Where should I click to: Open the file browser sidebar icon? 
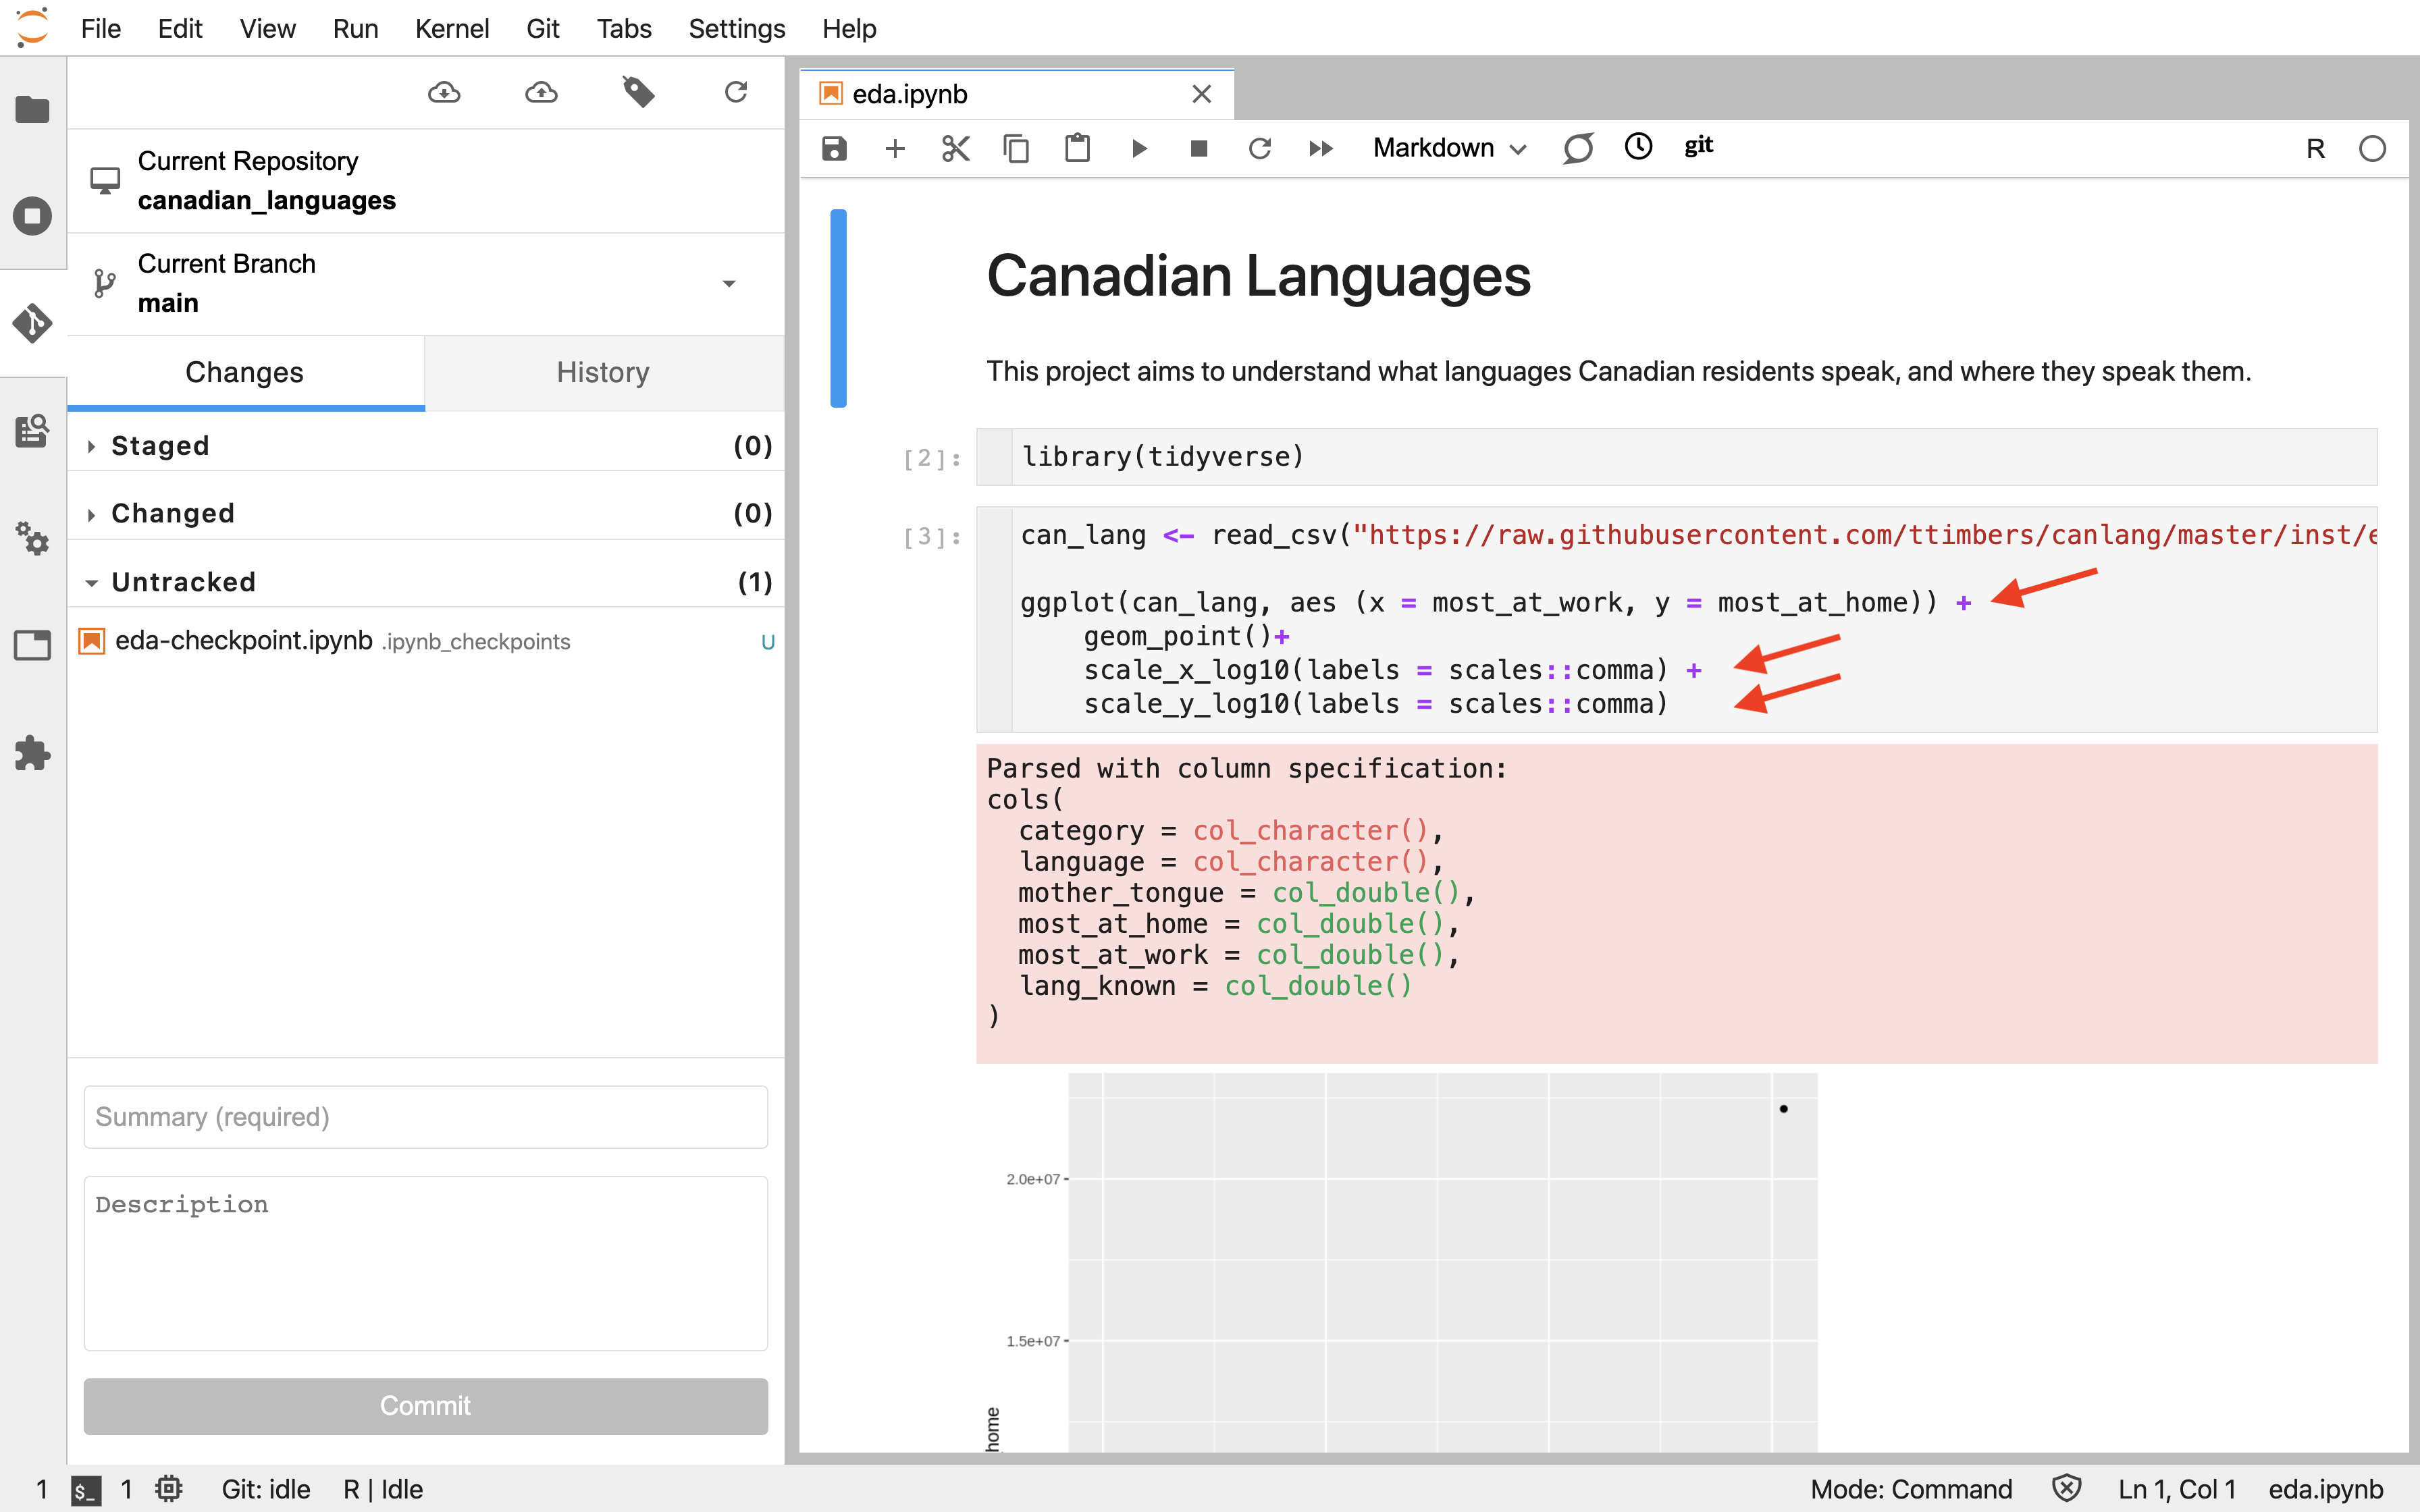(33, 109)
